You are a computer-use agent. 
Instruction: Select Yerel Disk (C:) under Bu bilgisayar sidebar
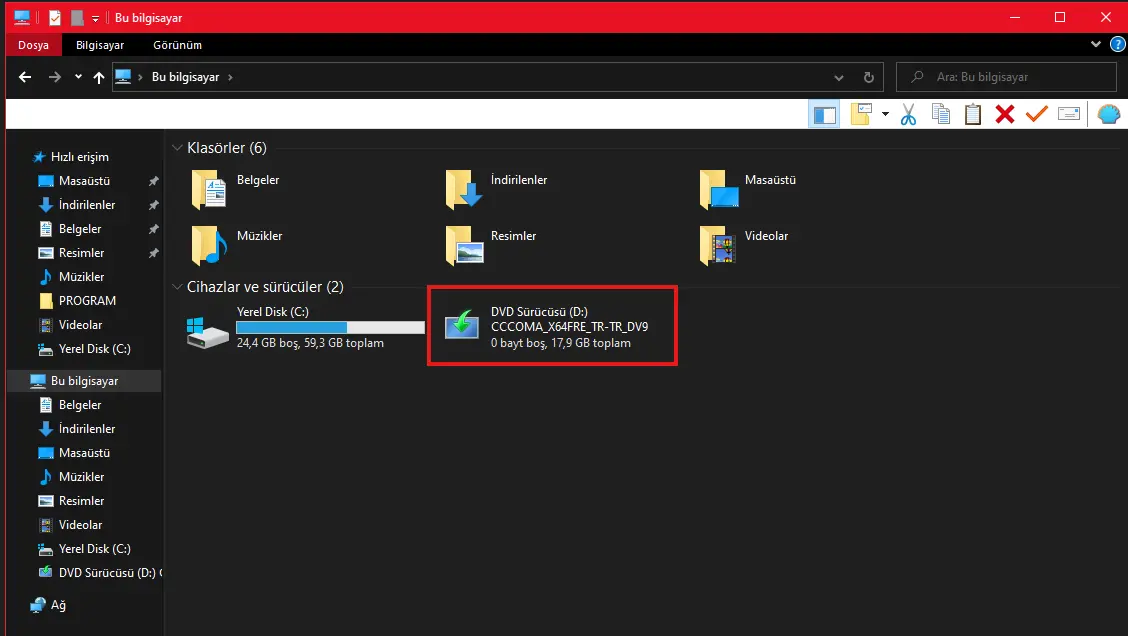coord(94,549)
